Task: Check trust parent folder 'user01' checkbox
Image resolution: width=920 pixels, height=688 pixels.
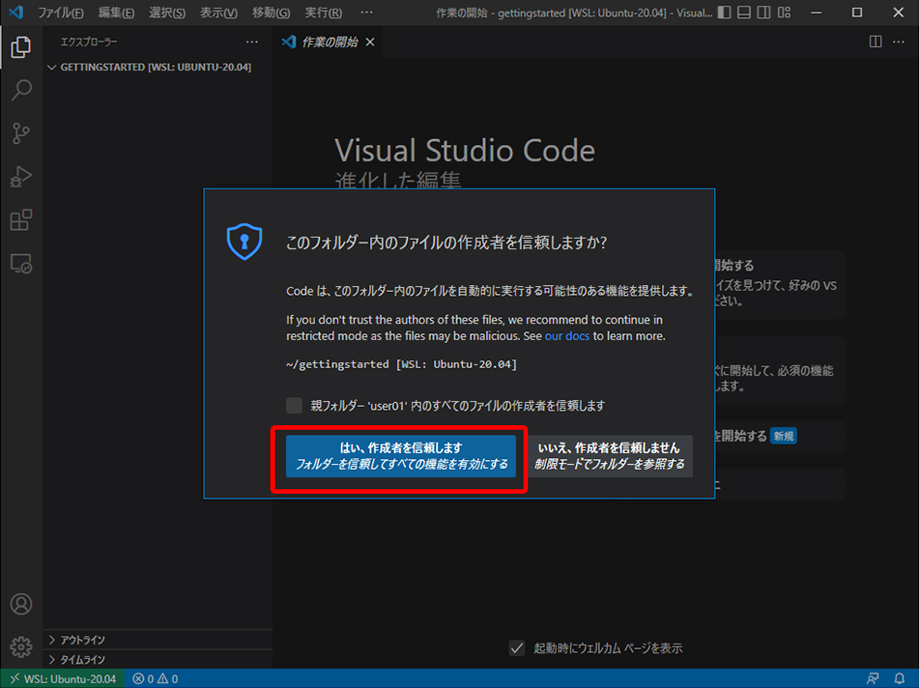Action: coord(294,405)
